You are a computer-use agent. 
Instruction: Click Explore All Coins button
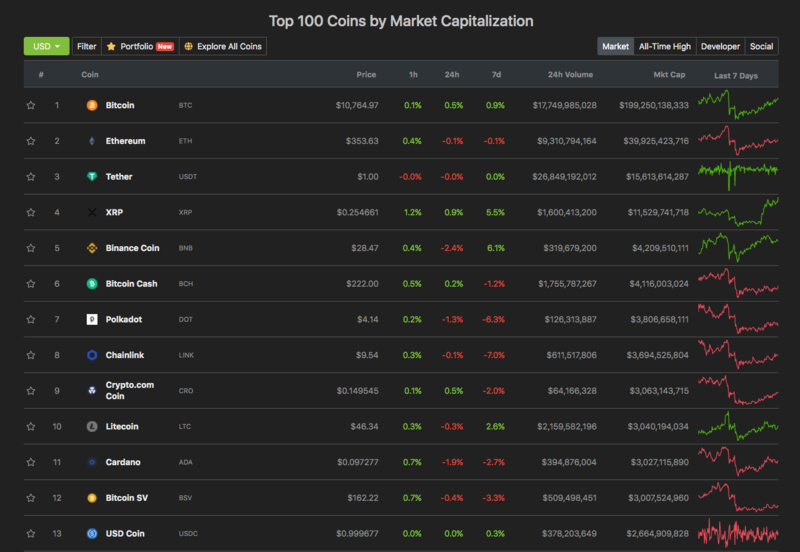pyautogui.click(x=223, y=46)
